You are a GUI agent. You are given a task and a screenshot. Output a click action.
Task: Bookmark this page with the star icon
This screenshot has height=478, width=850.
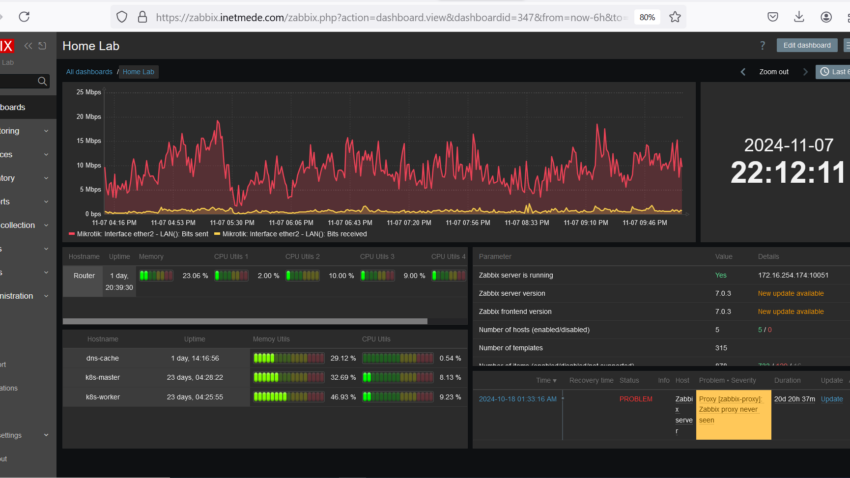[x=675, y=17]
